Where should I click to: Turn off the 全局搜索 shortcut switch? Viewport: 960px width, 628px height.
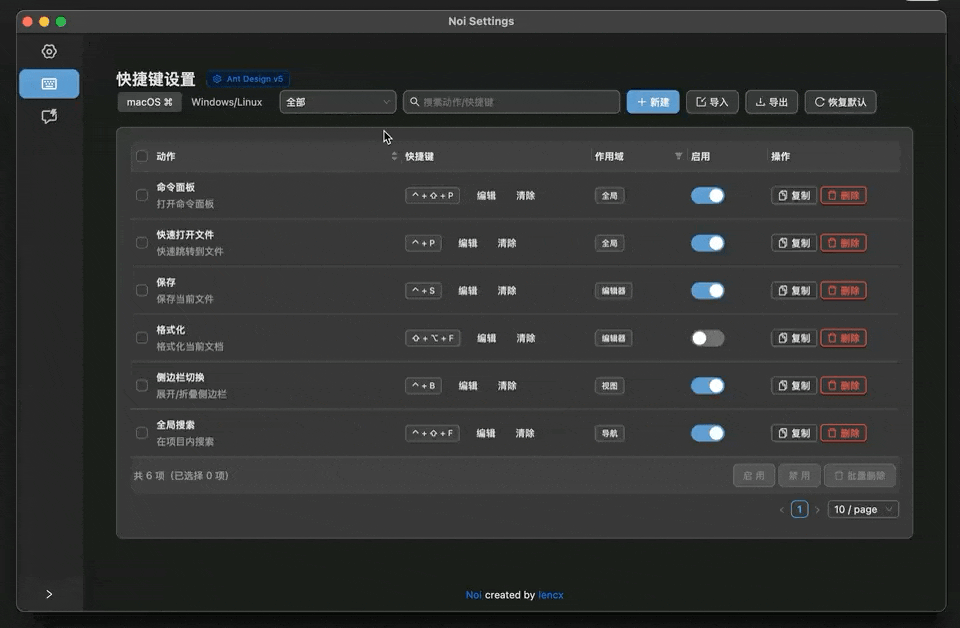coord(708,433)
